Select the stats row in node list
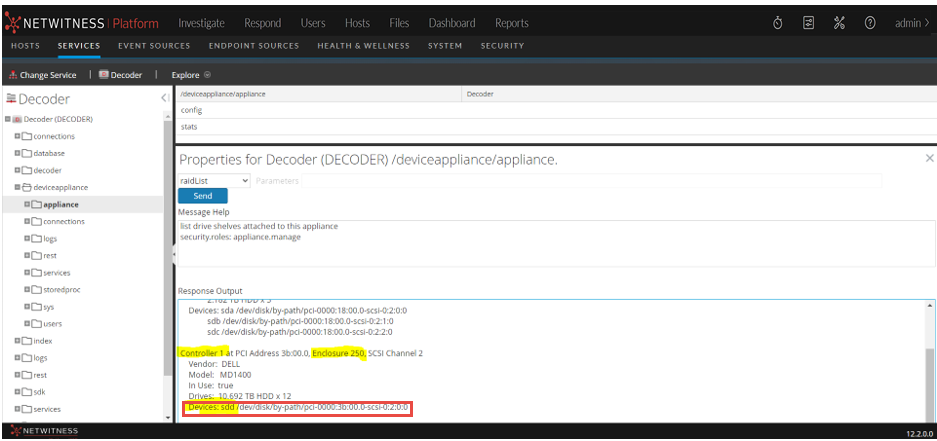This screenshot has width=937, height=441. pyautogui.click(x=189, y=127)
